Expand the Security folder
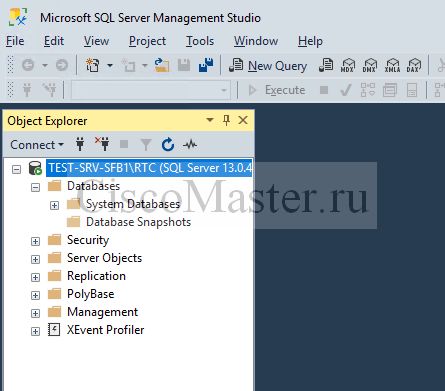The height and width of the screenshot is (391, 445). pyautogui.click(x=35, y=241)
